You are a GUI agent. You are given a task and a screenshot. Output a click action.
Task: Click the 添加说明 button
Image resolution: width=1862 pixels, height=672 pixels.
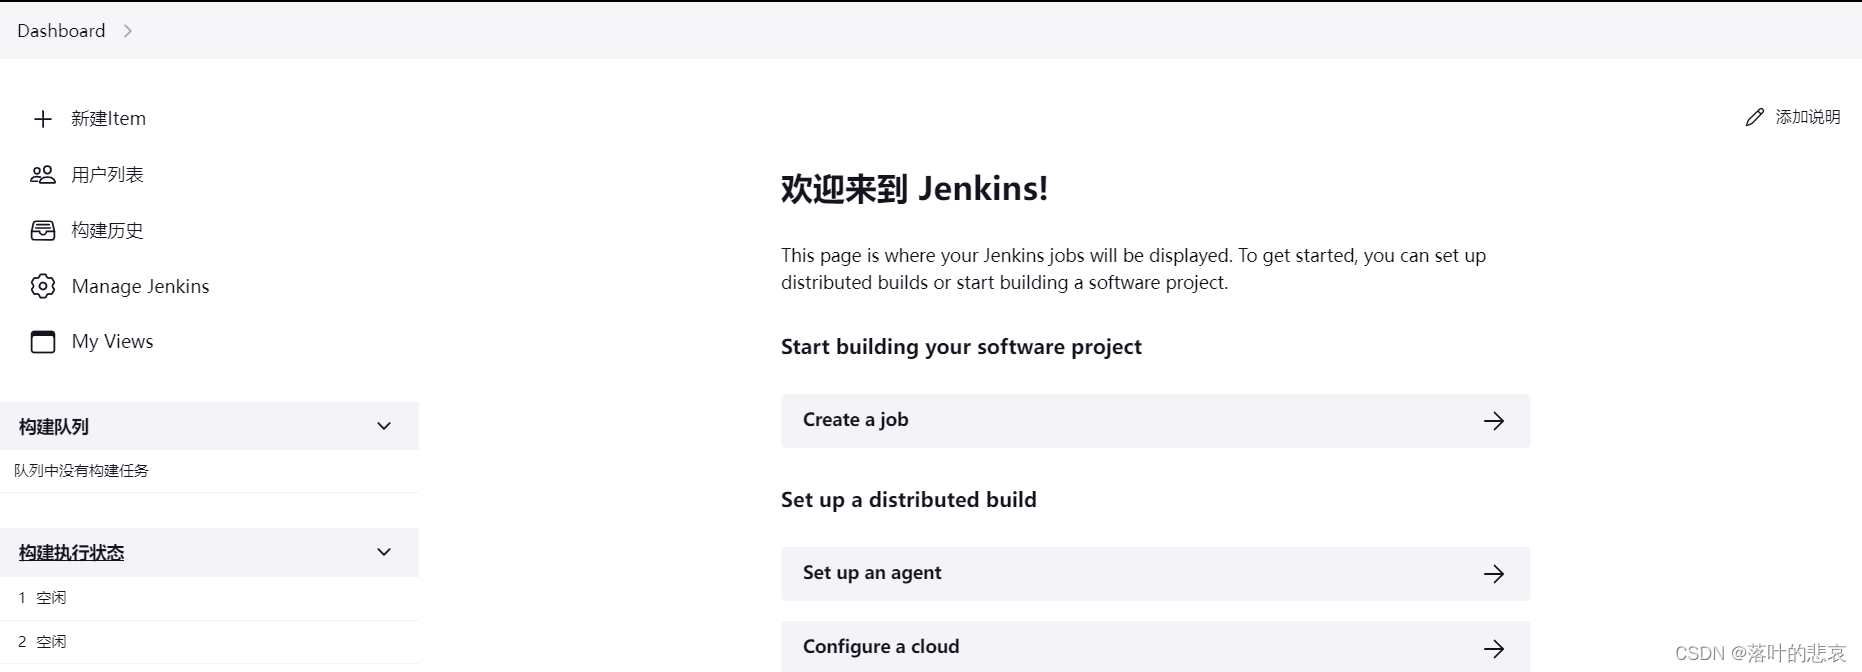pos(1793,117)
